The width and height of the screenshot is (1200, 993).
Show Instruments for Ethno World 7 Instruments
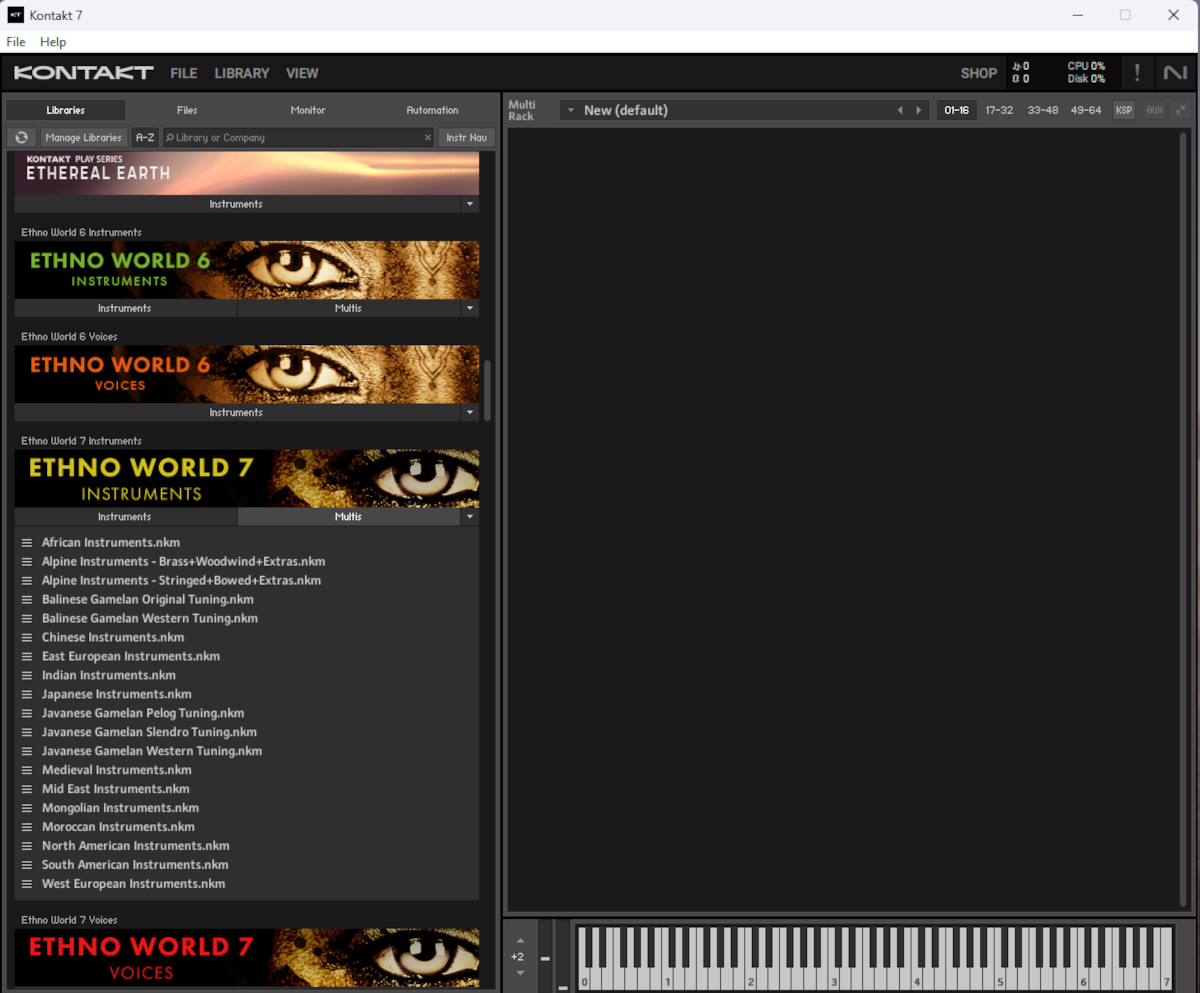125,517
